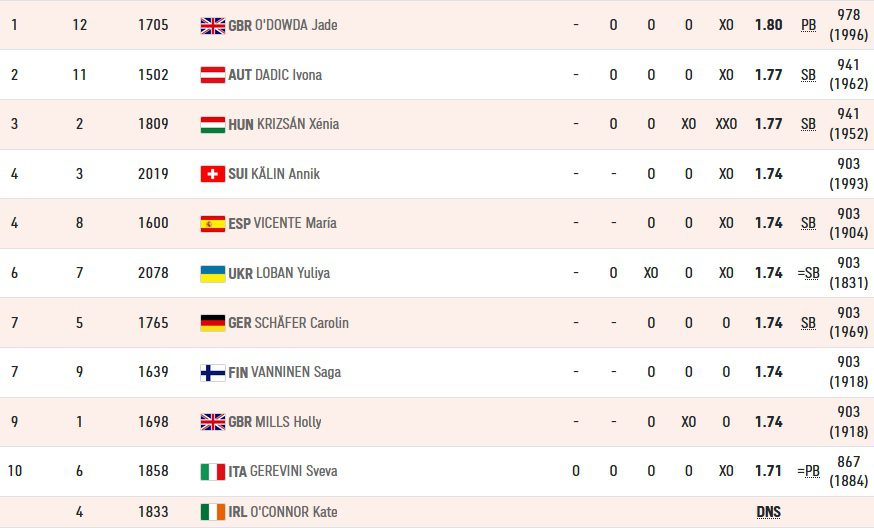This screenshot has height=528, width=874.
Task: Click the German flag beside SCHÄFER Carolin
Action: (x=213, y=323)
